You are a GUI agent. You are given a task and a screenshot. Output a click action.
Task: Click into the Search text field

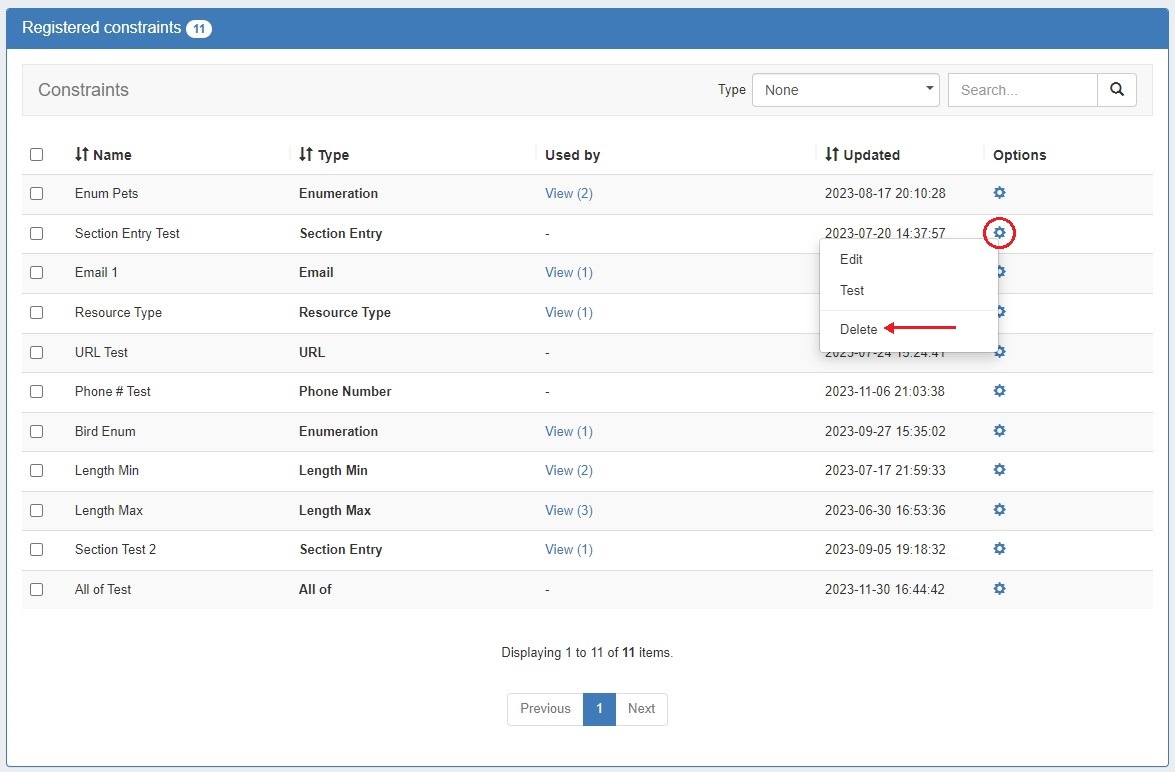click(x=1022, y=90)
